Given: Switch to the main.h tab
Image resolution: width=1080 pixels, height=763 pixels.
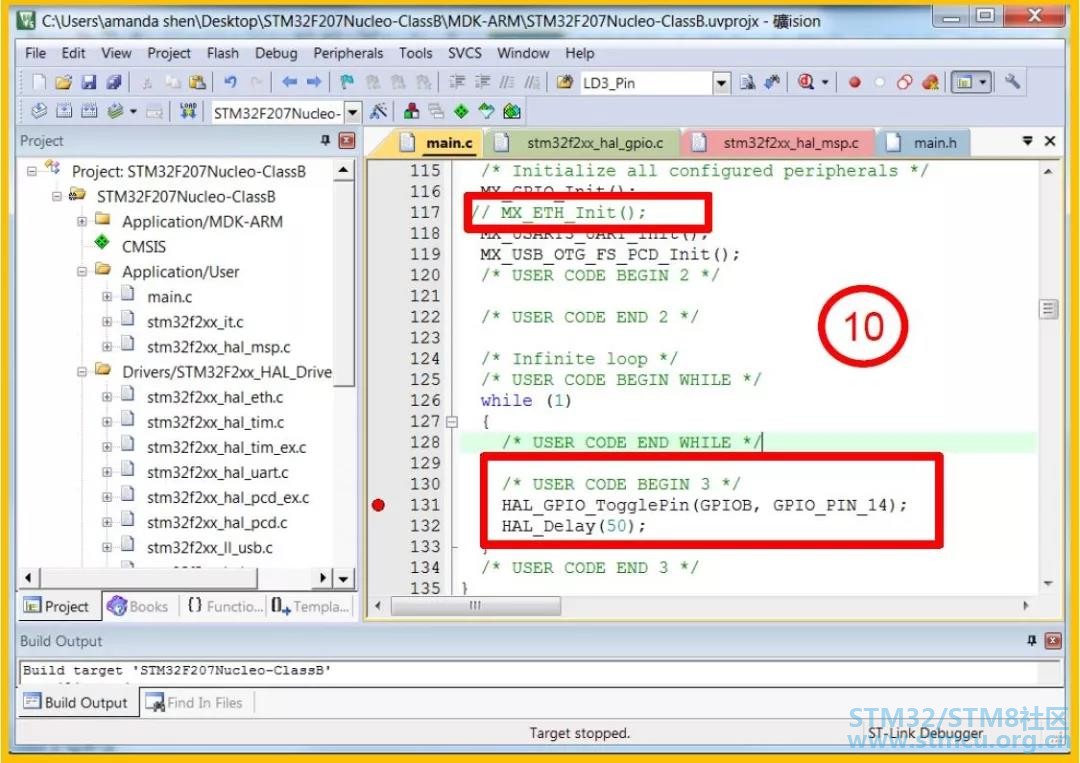Looking at the screenshot, I should [x=923, y=143].
